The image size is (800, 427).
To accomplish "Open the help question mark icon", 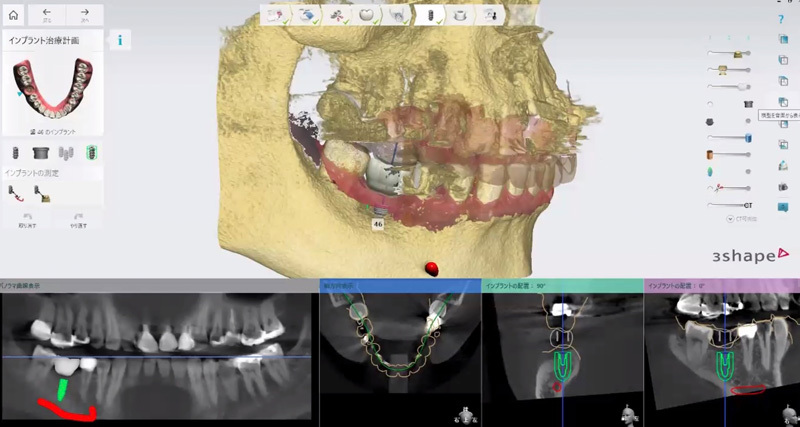I will click(x=781, y=20).
